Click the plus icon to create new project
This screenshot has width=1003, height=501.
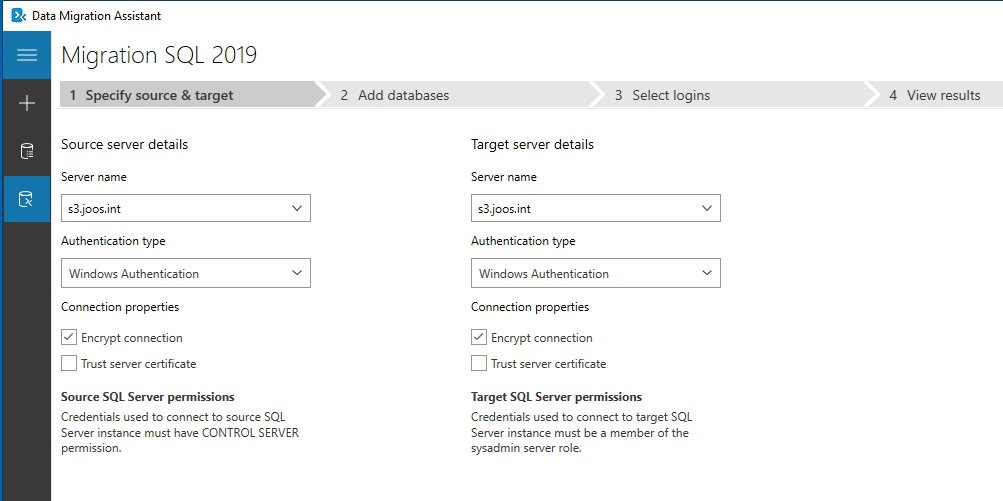(x=27, y=103)
